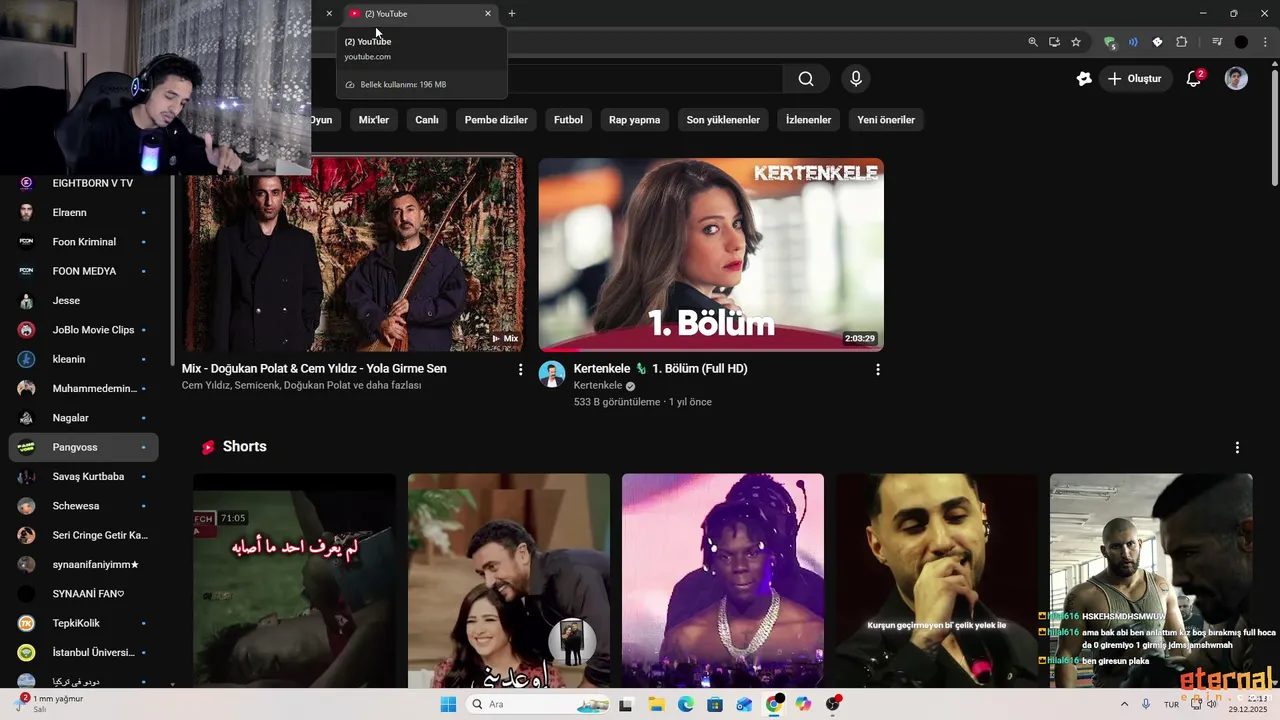Open a new browser tab
The height and width of the screenshot is (720, 1280).
[512, 13]
